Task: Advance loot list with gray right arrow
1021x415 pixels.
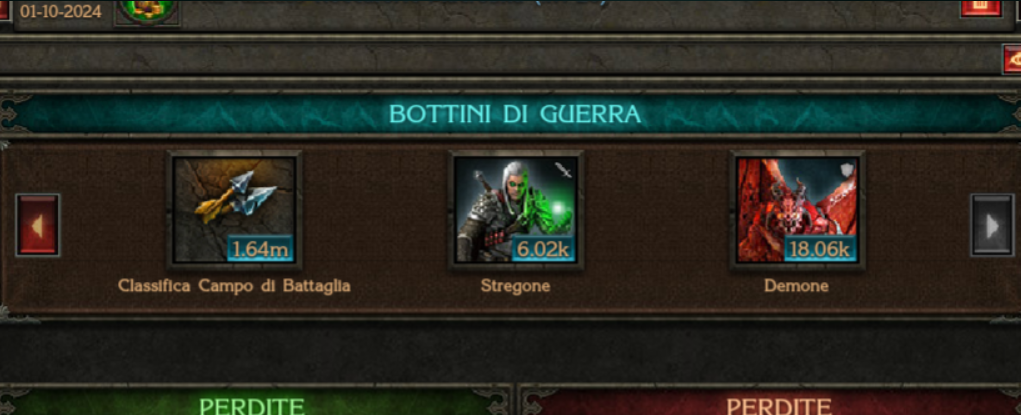Action: tap(992, 225)
